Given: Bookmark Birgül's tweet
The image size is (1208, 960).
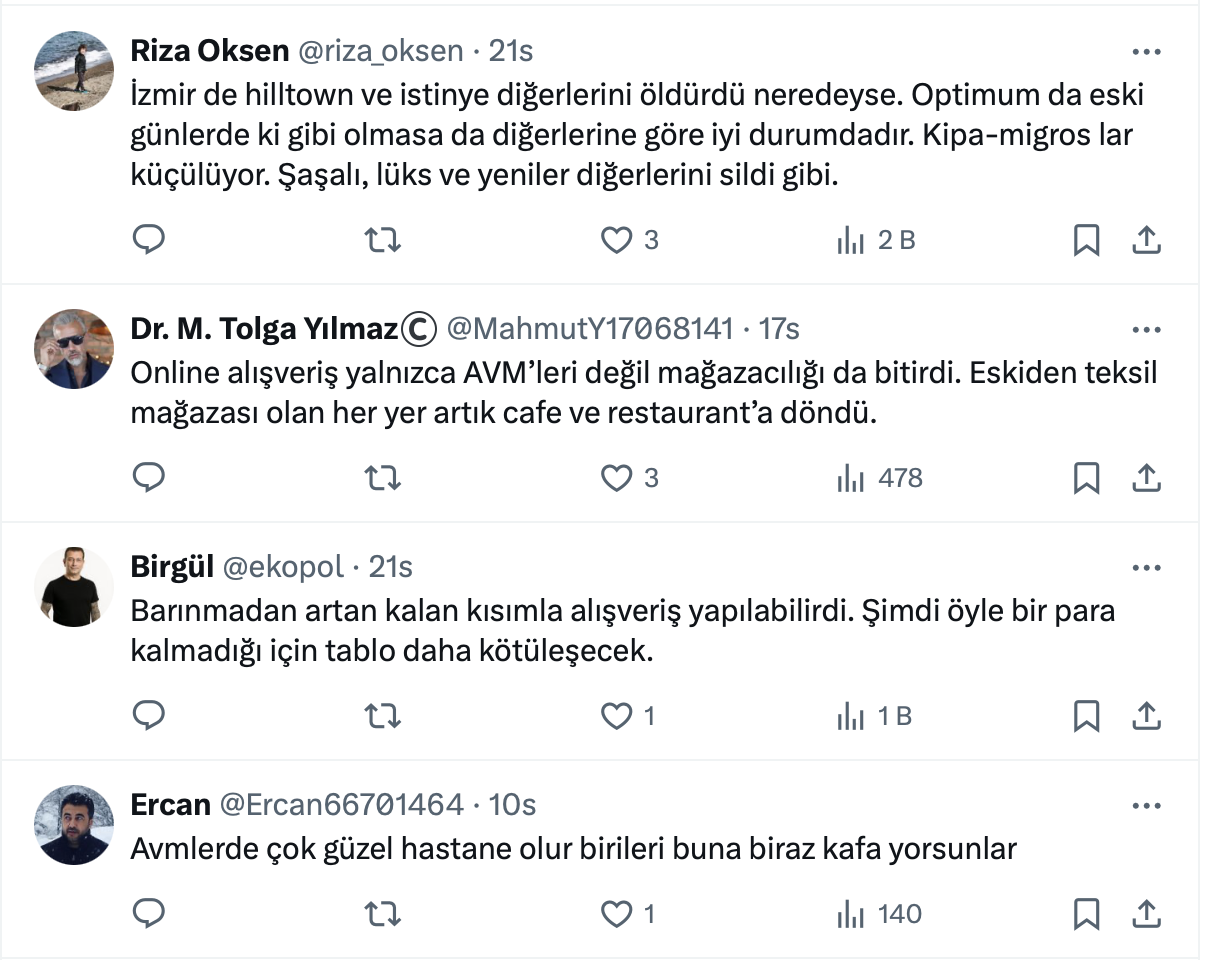Looking at the screenshot, I should click(1086, 716).
